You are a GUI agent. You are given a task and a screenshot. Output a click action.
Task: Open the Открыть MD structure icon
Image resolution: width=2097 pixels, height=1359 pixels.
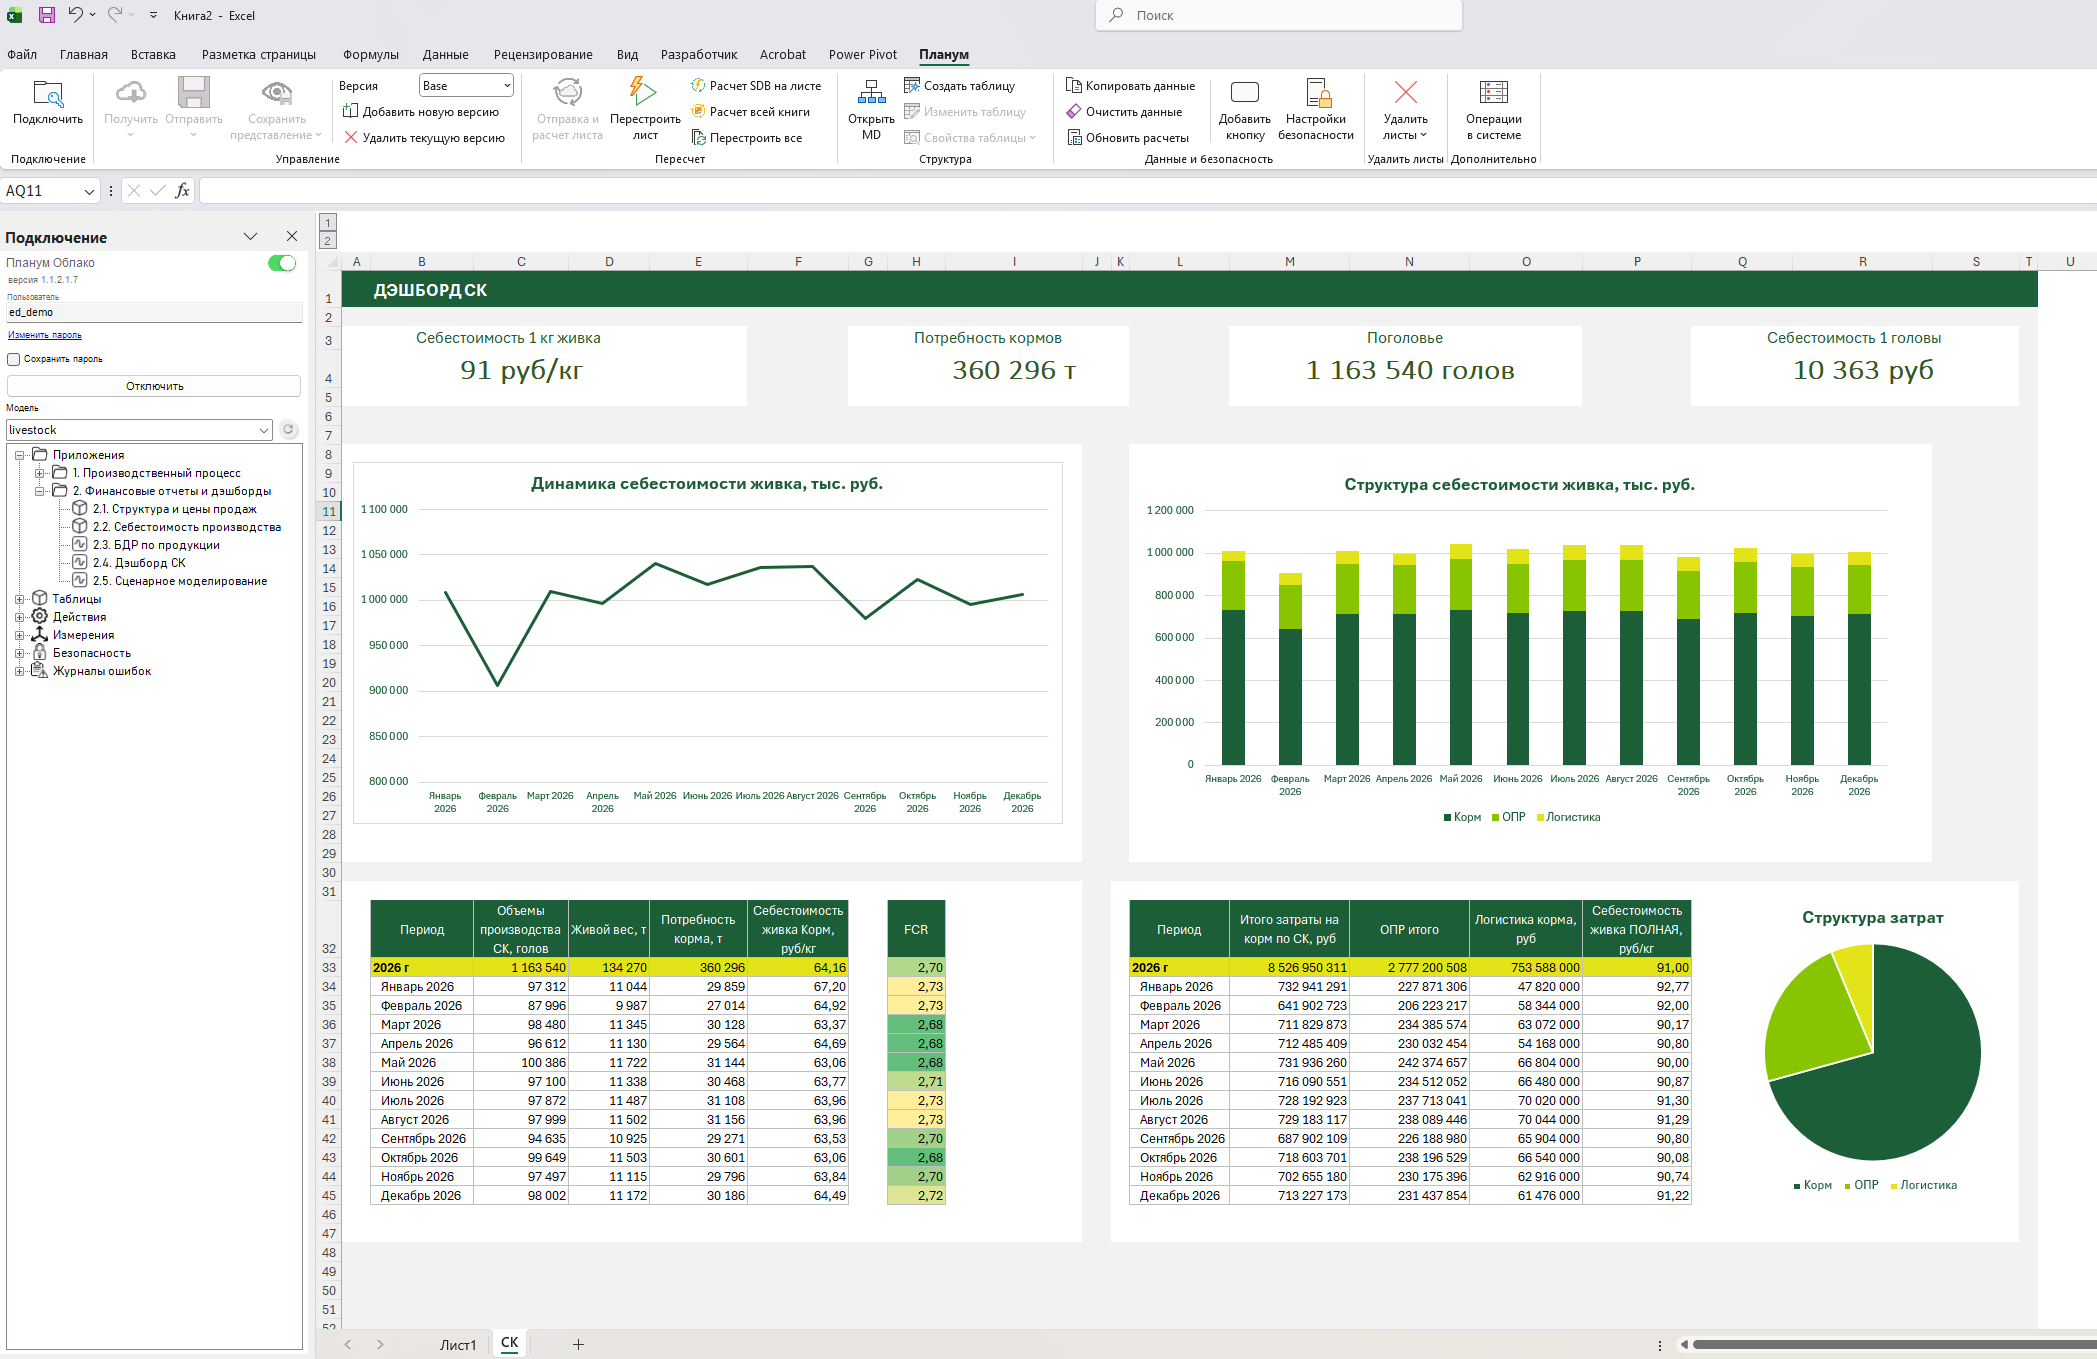pos(870,94)
